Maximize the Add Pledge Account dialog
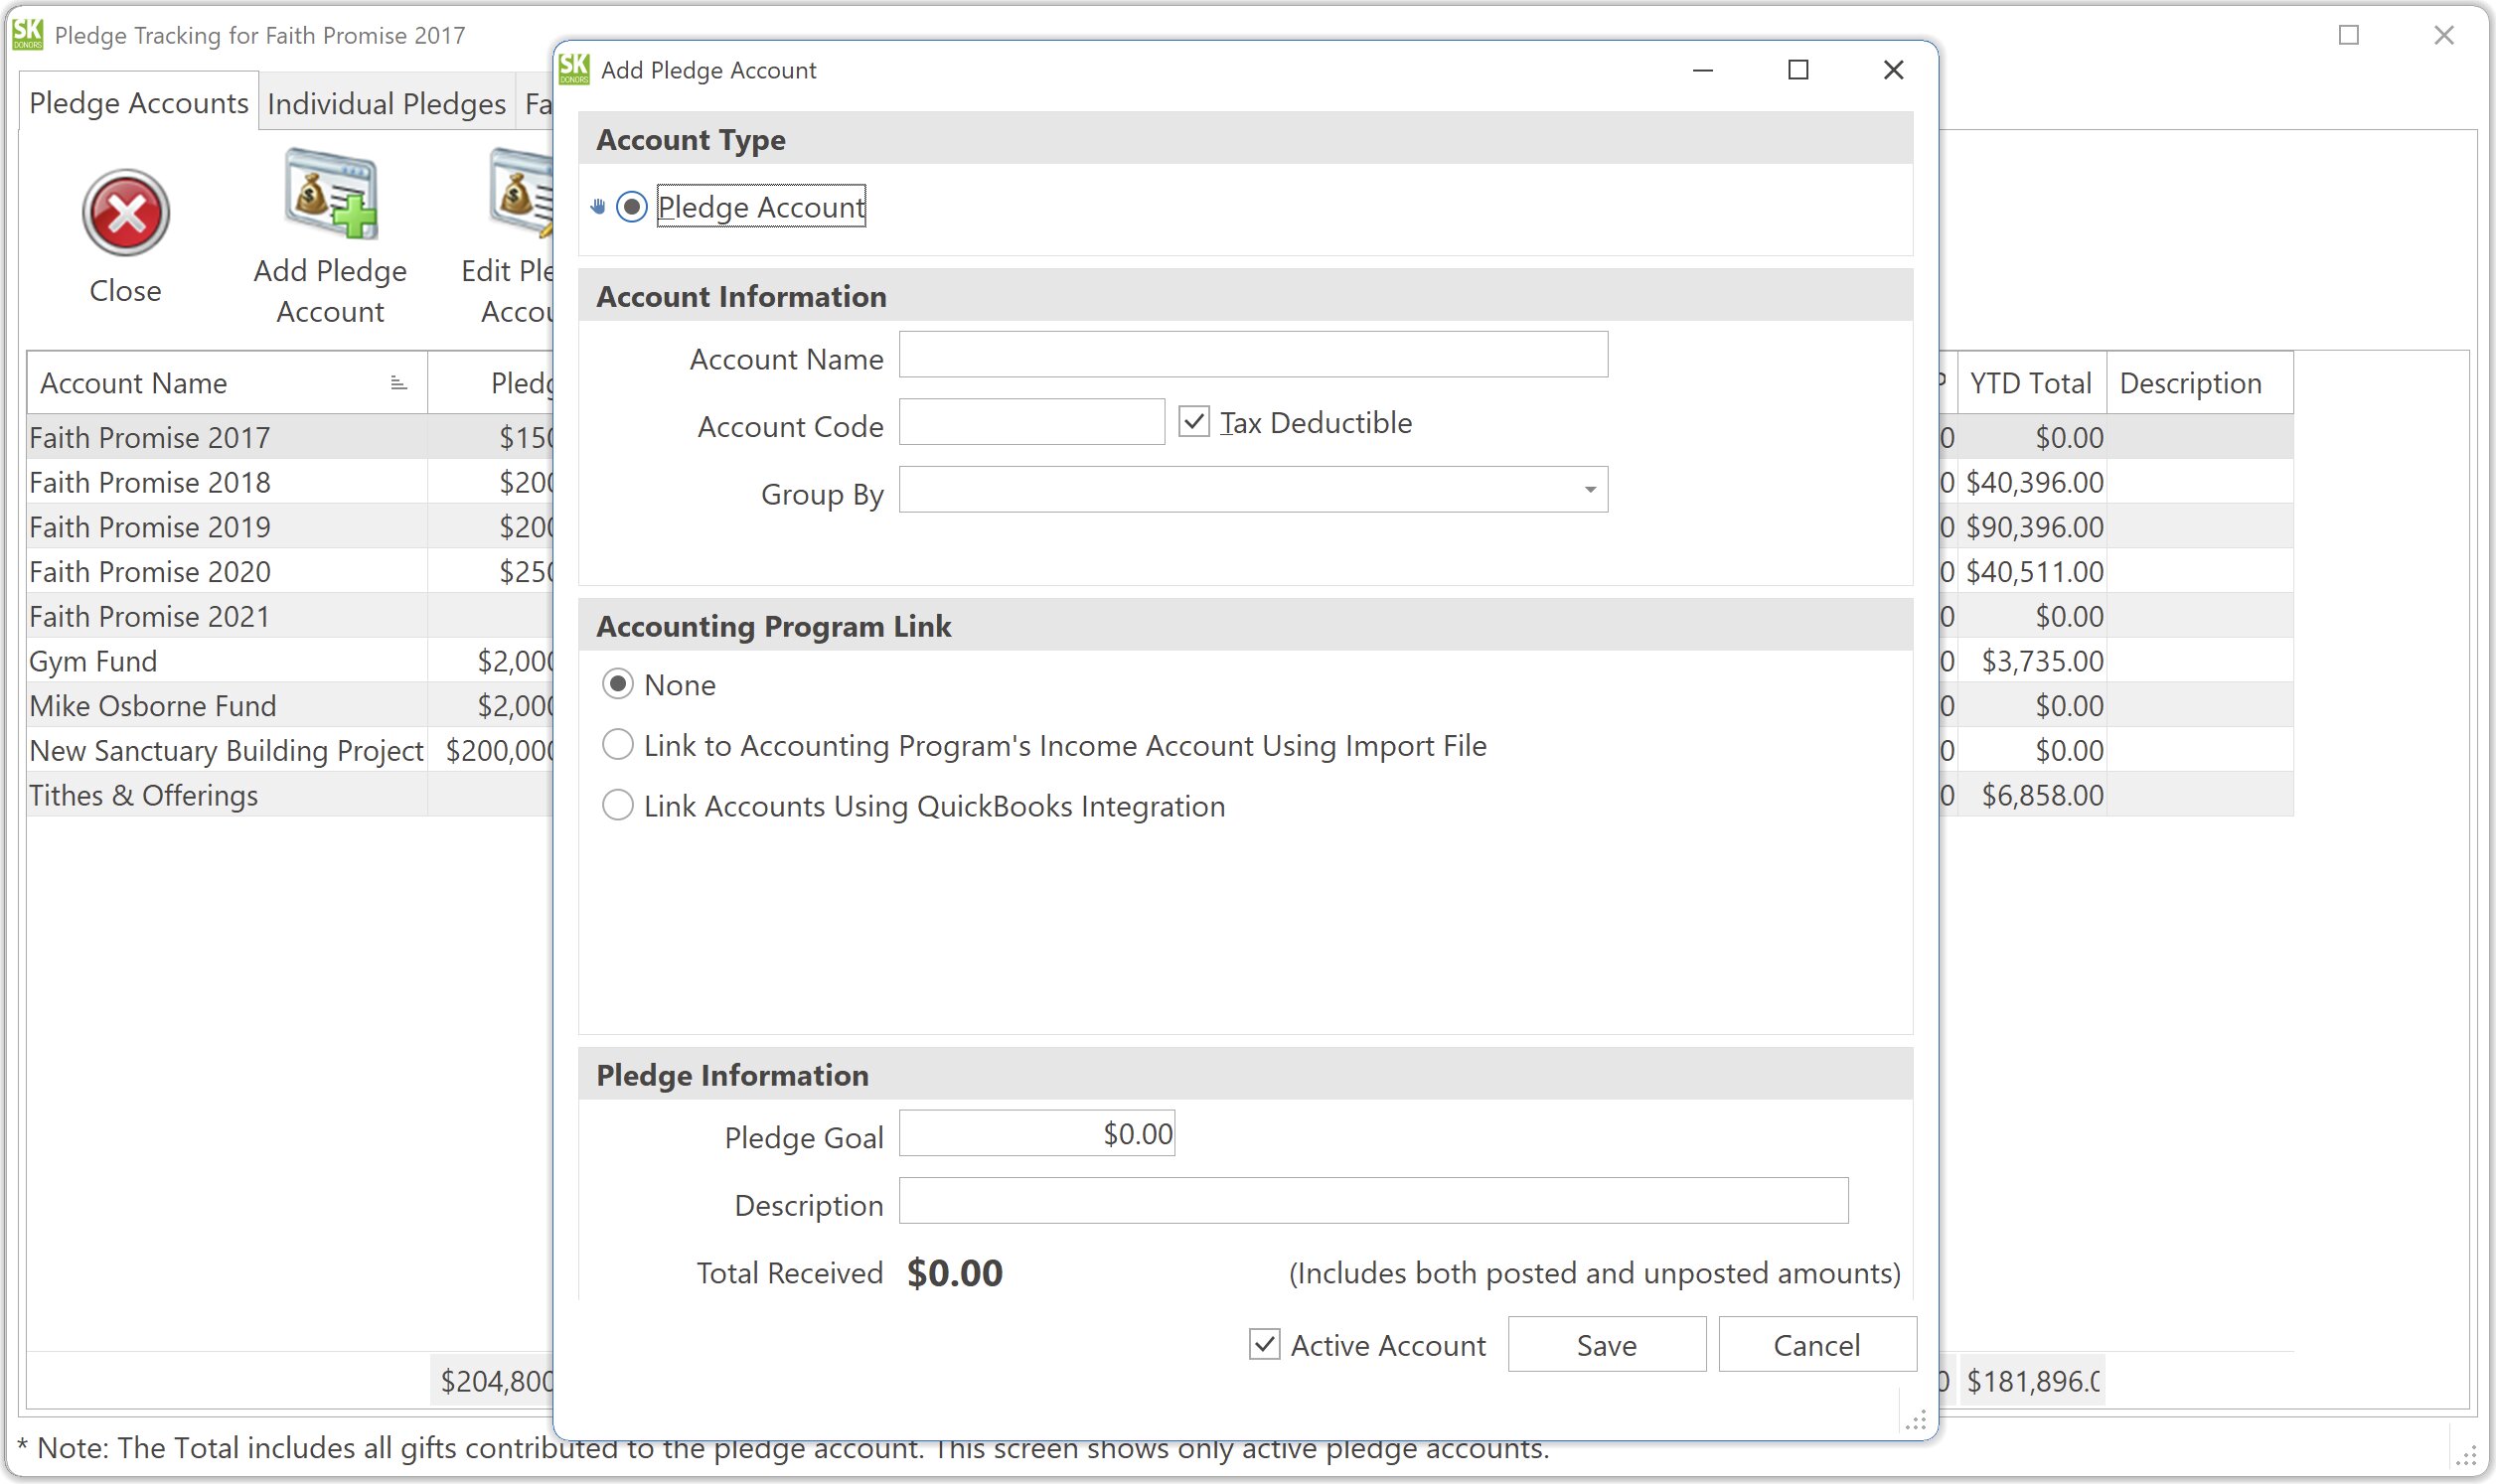 click(1797, 69)
